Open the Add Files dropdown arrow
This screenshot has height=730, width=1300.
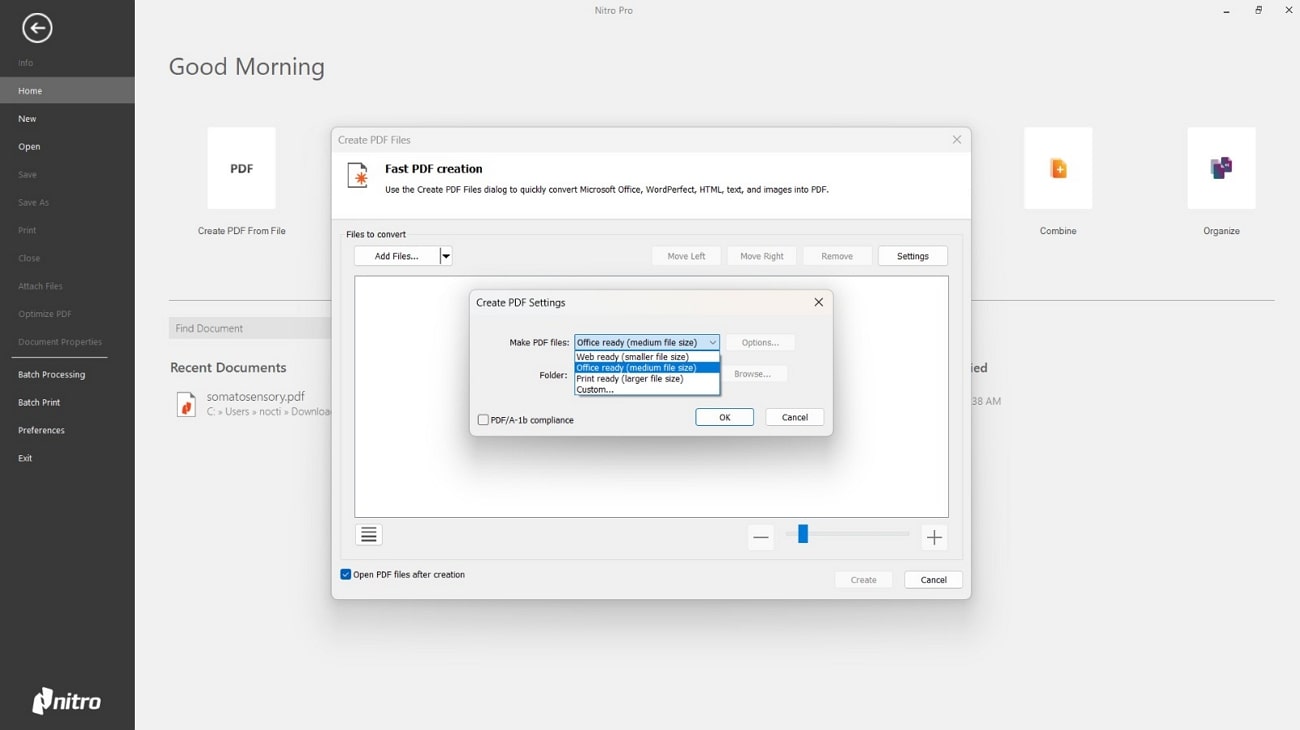click(x=446, y=256)
